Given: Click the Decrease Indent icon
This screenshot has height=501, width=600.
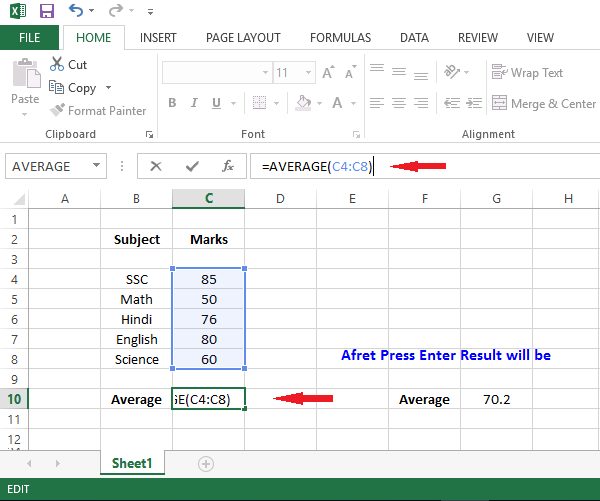Looking at the screenshot, I should [452, 103].
